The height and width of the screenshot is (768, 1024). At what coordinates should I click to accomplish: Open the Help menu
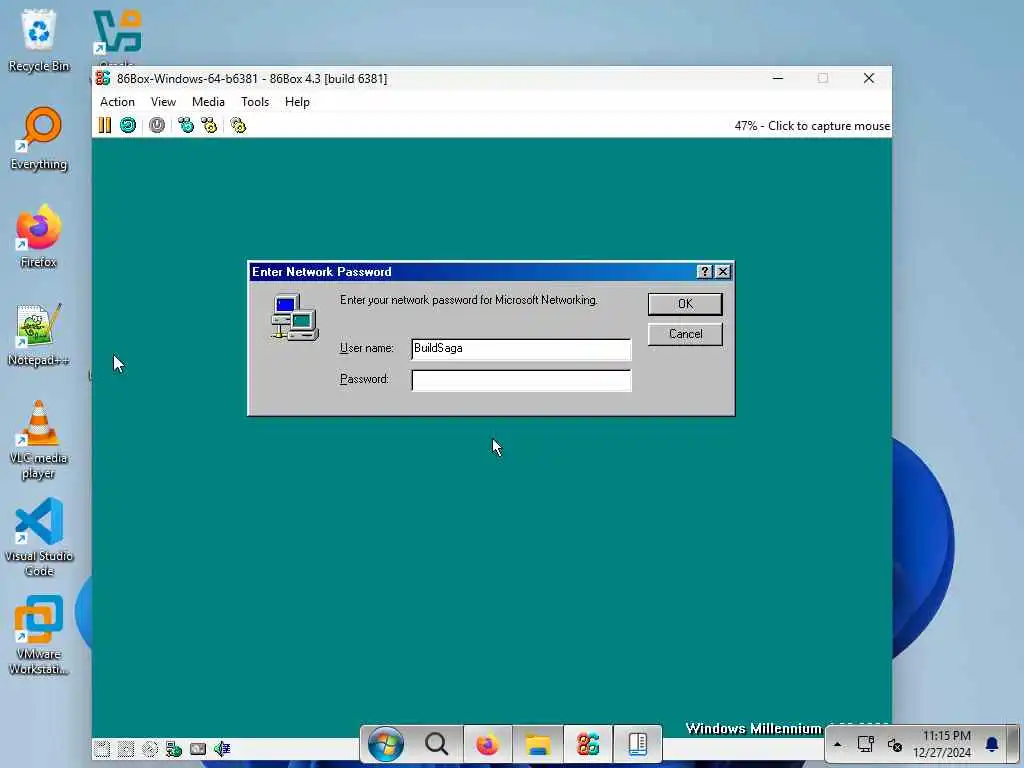tap(297, 102)
